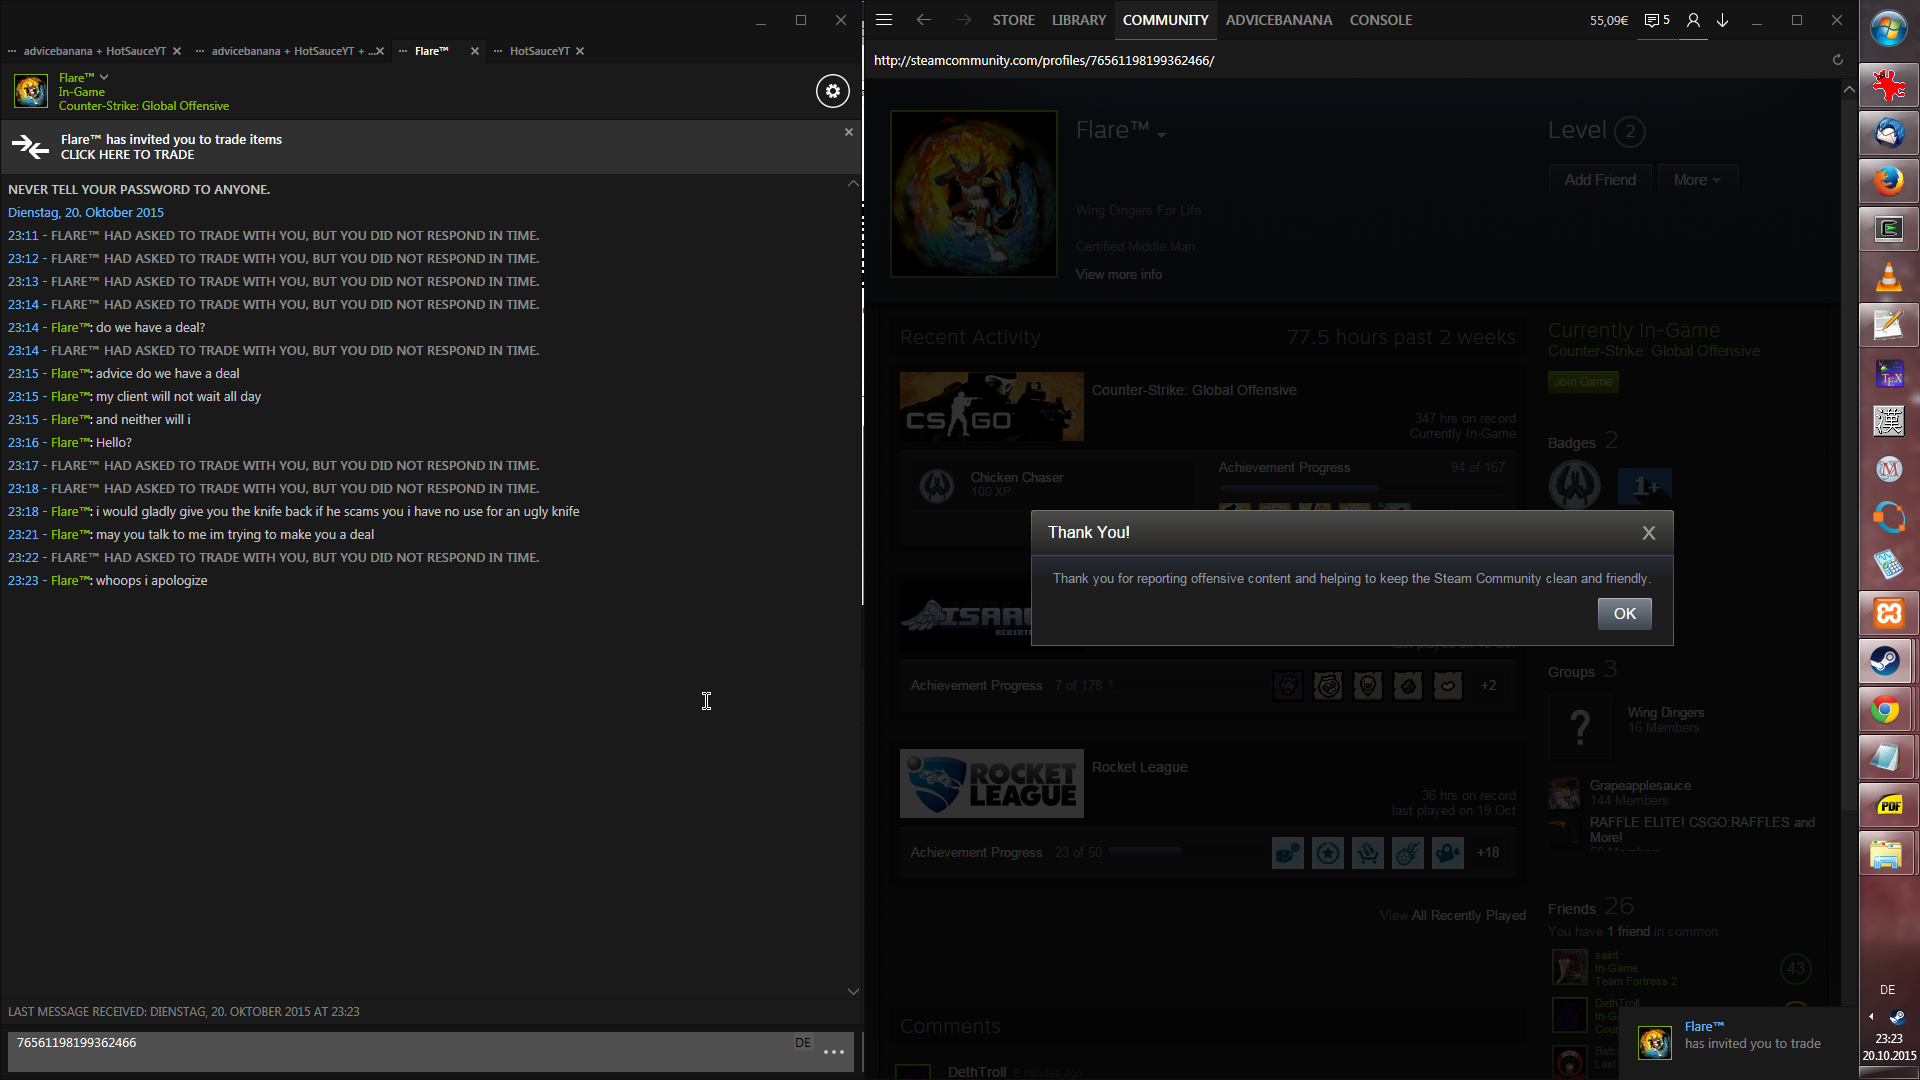Viewport: 1920px width, 1080px height.
Task: Click the browser back arrow
Action: click(923, 20)
